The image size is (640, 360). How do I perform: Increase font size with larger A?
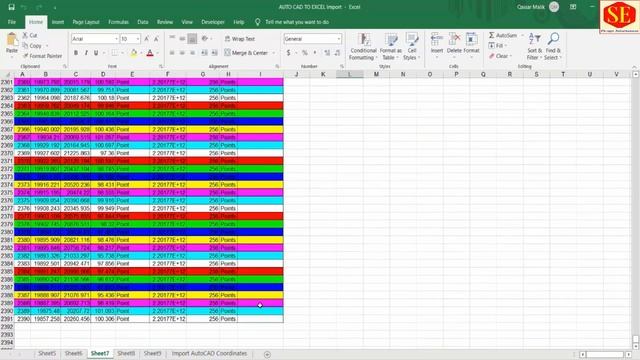[x=147, y=39]
